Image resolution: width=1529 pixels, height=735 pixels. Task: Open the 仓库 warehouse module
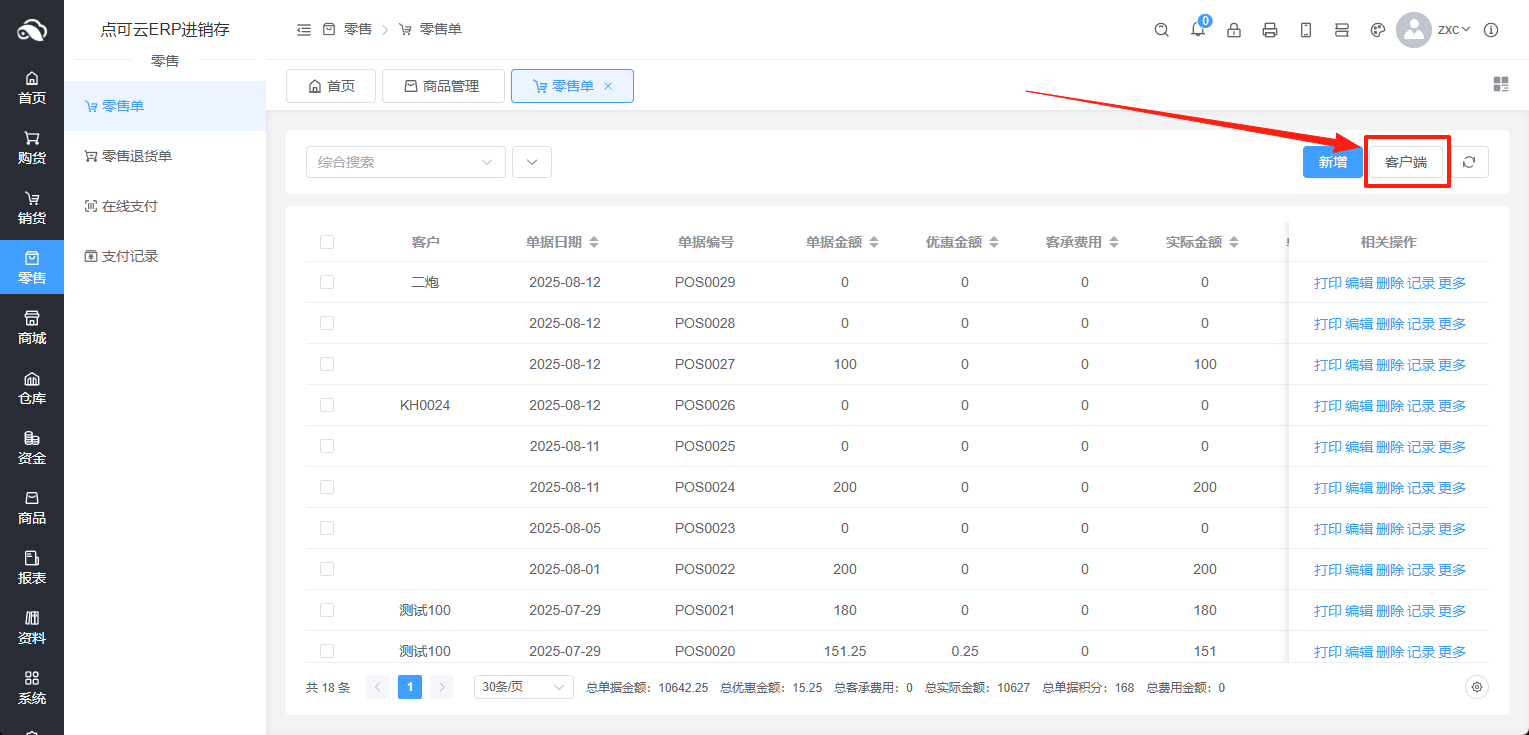click(x=32, y=388)
